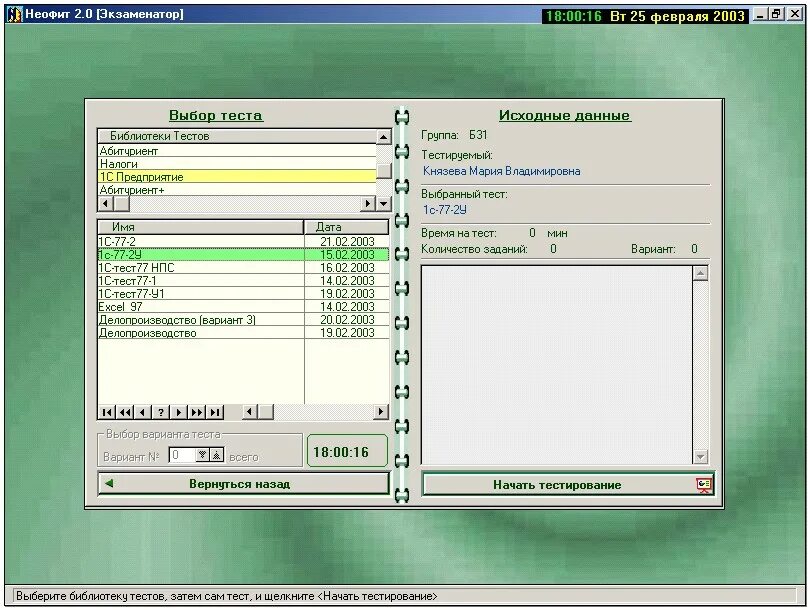Click Вариант № input field
This screenshot has height=610, width=810.
click(x=182, y=455)
